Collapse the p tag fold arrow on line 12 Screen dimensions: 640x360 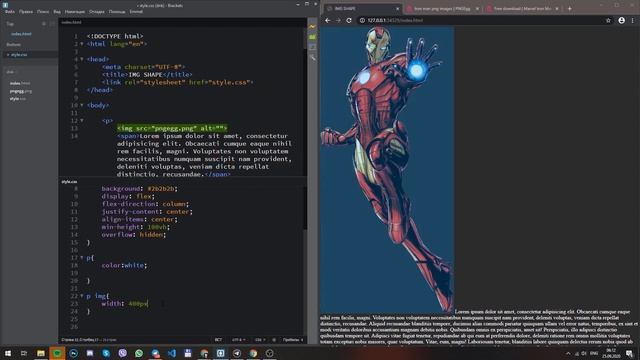tap(82, 121)
